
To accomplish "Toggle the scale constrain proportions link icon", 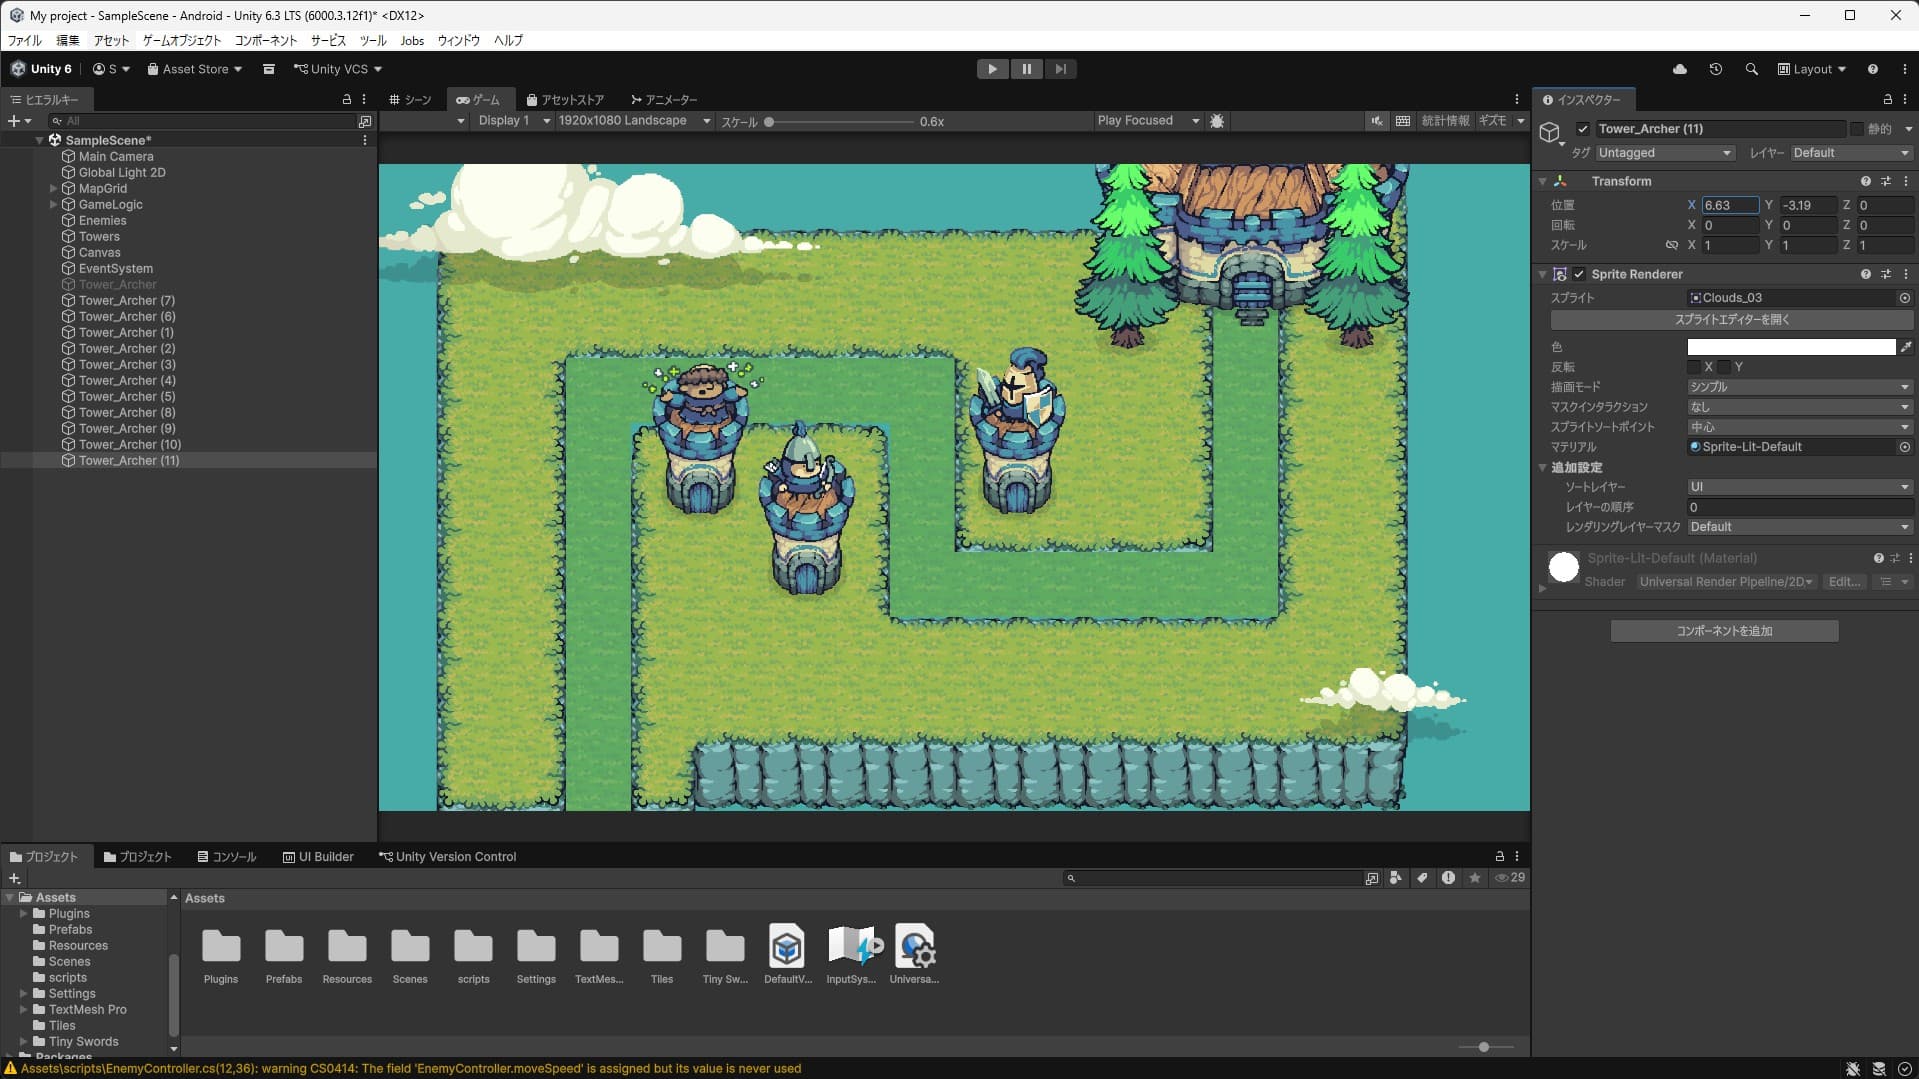I will pyautogui.click(x=1671, y=245).
